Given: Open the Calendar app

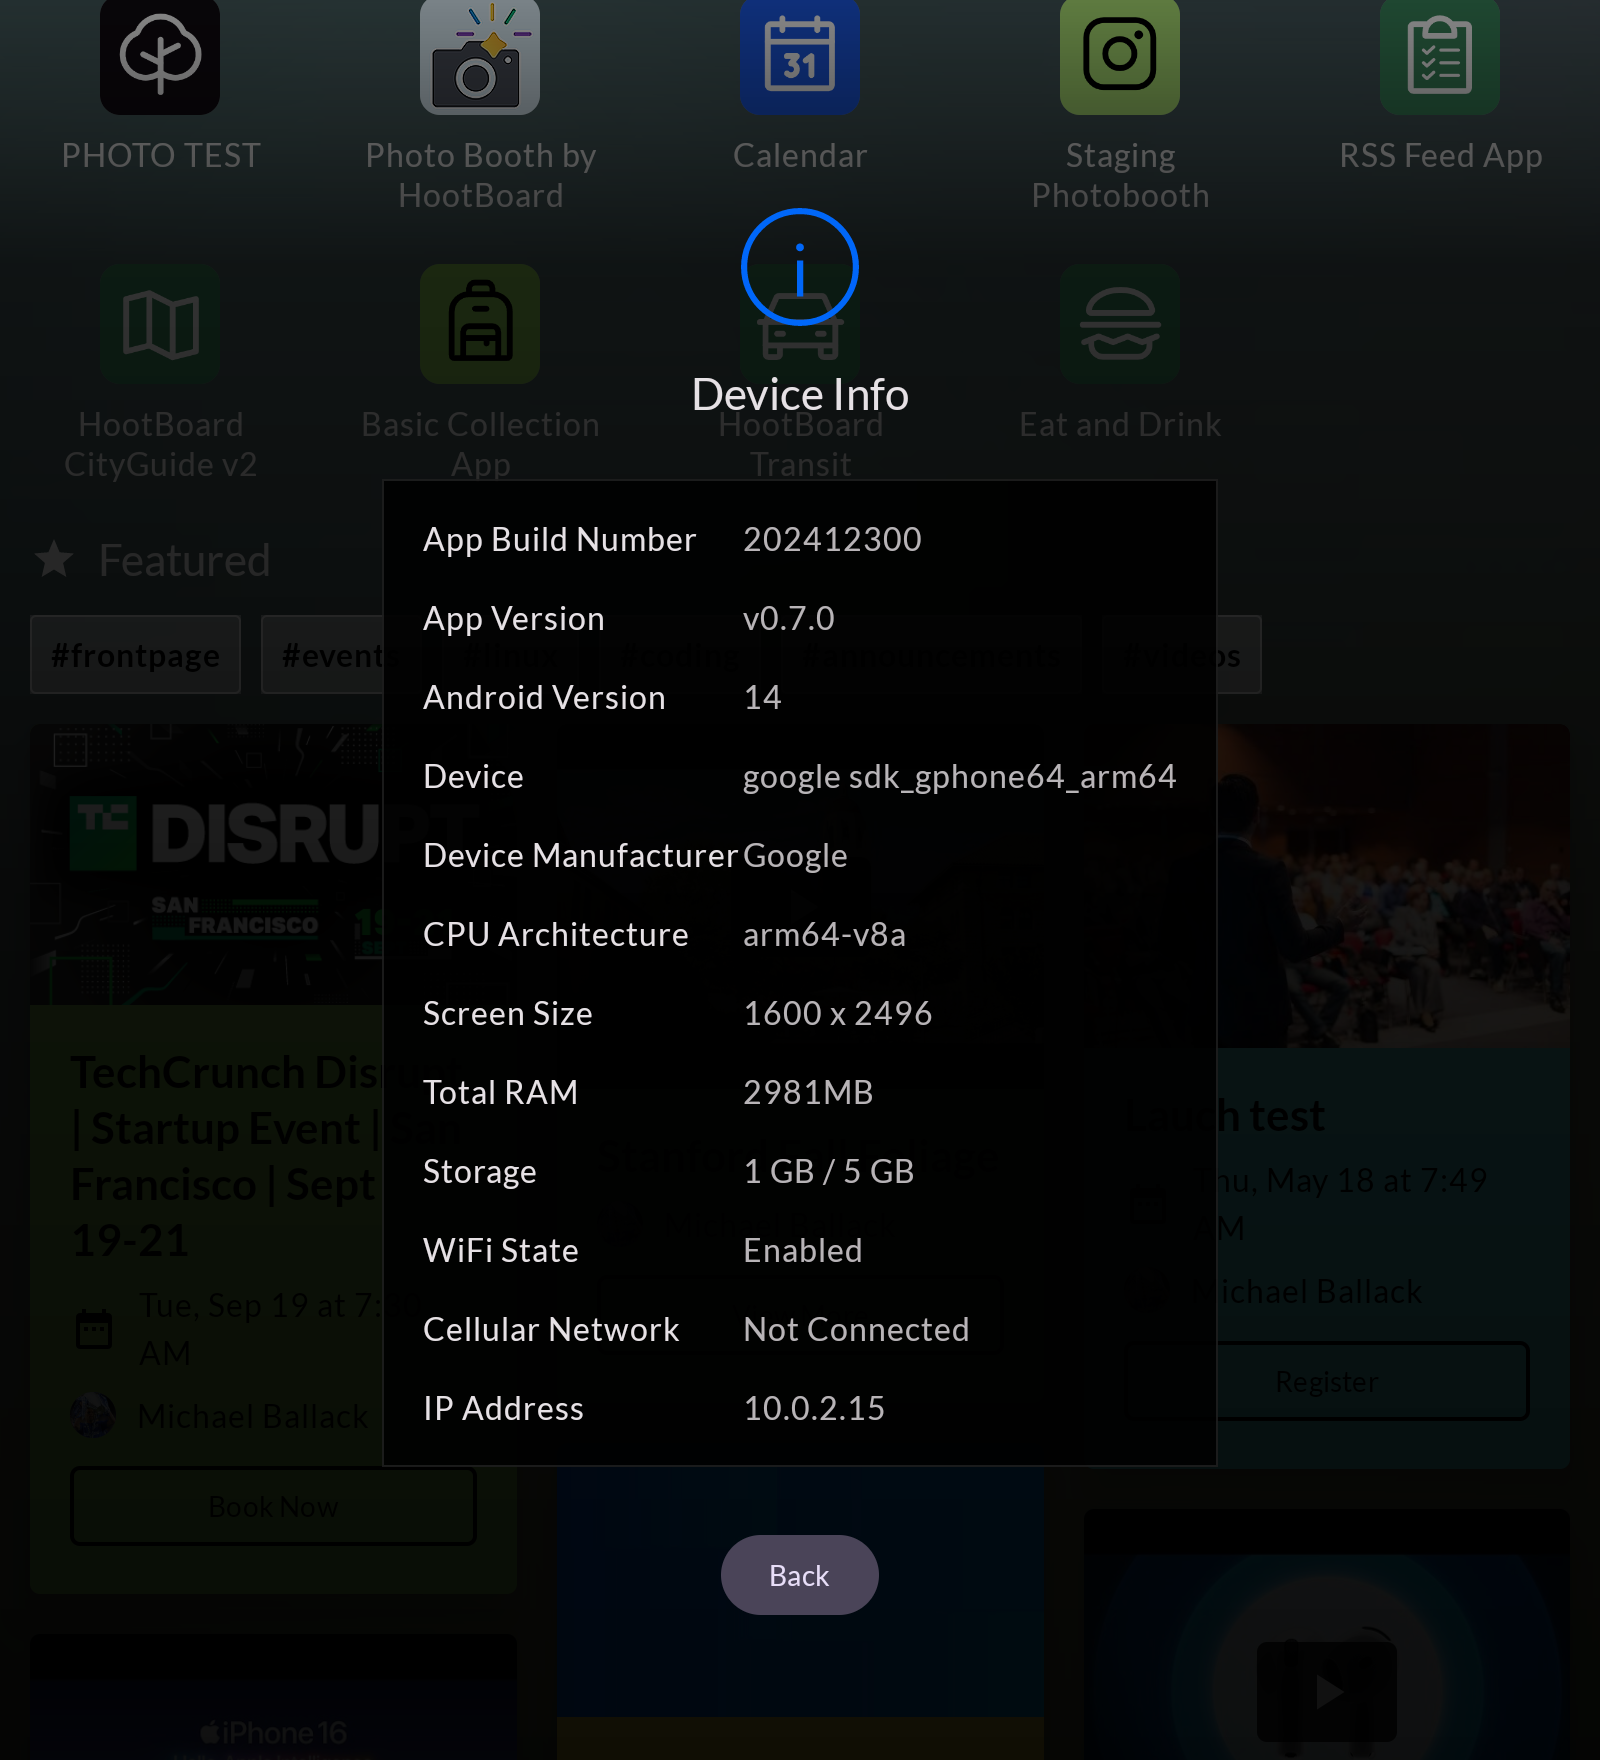Looking at the screenshot, I should pos(799,57).
